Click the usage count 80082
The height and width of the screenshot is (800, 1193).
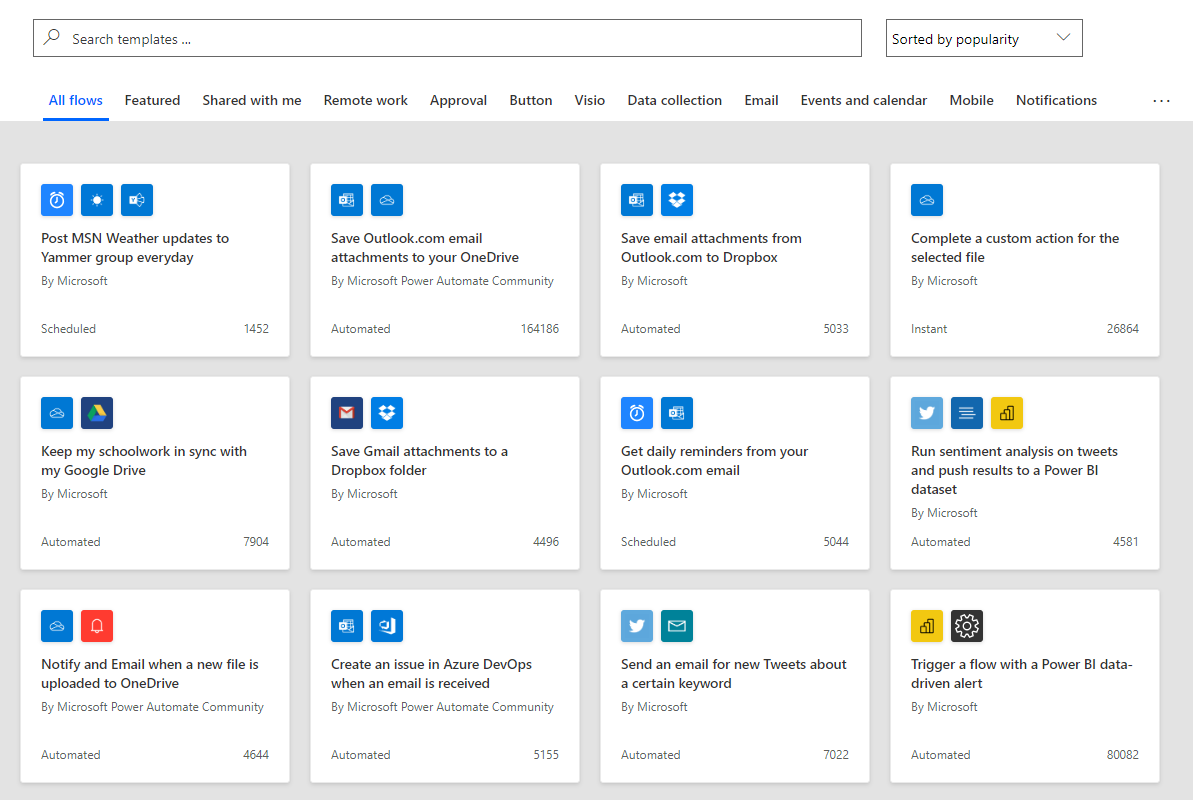point(1122,755)
